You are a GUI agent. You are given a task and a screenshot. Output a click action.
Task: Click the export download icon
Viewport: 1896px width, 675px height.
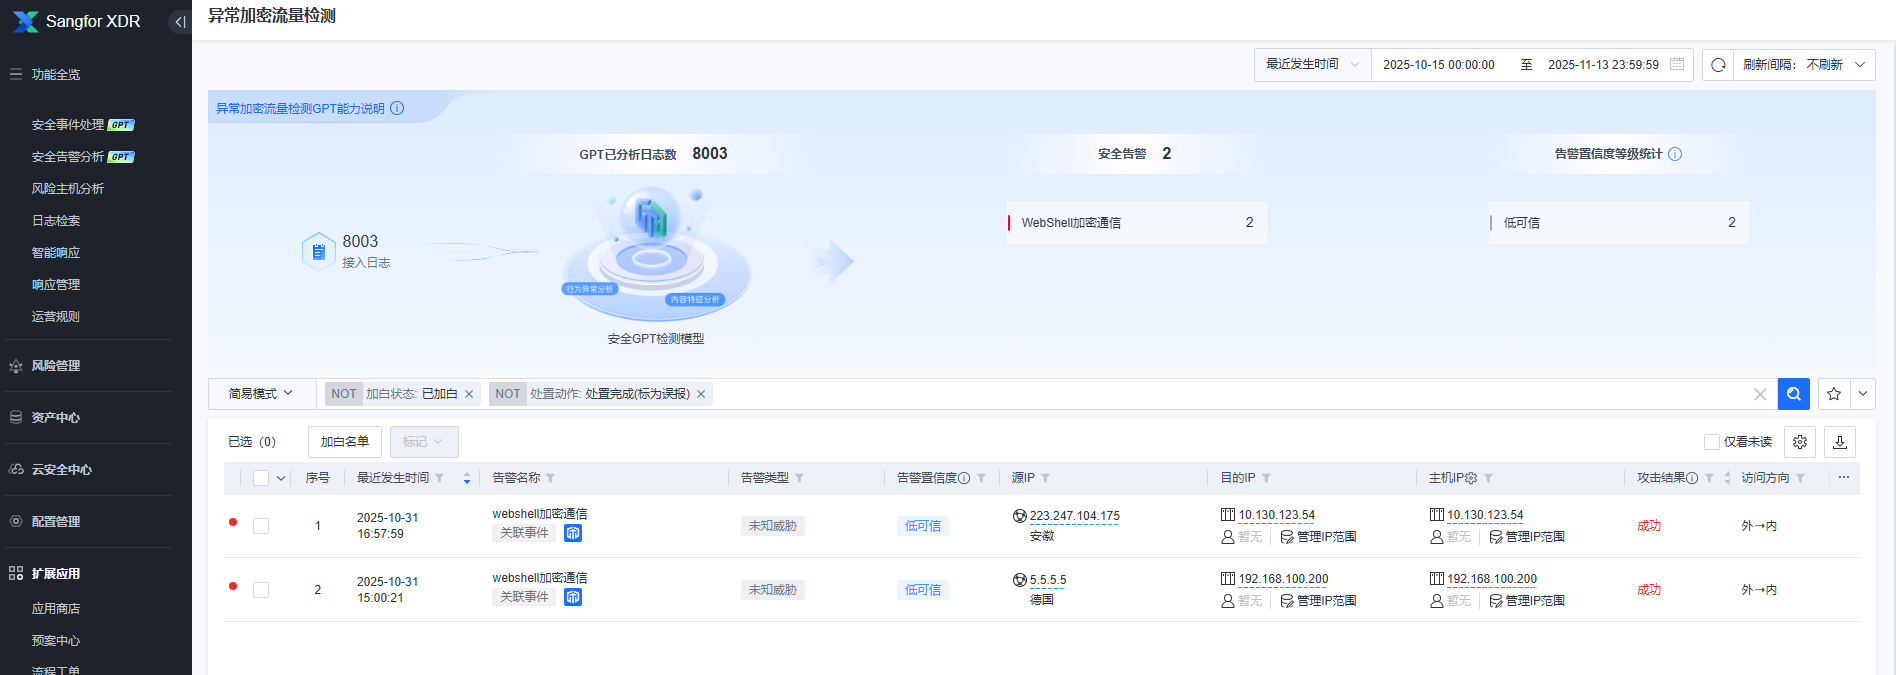point(1840,442)
